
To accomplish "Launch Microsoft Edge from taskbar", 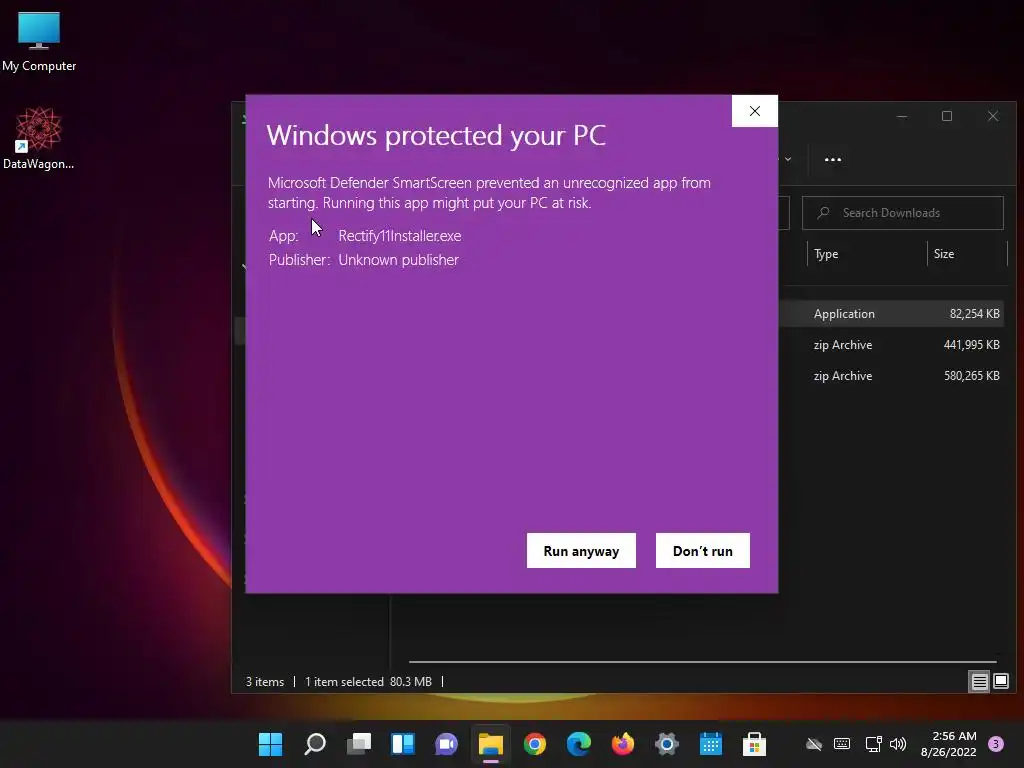I will (x=579, y=744).
